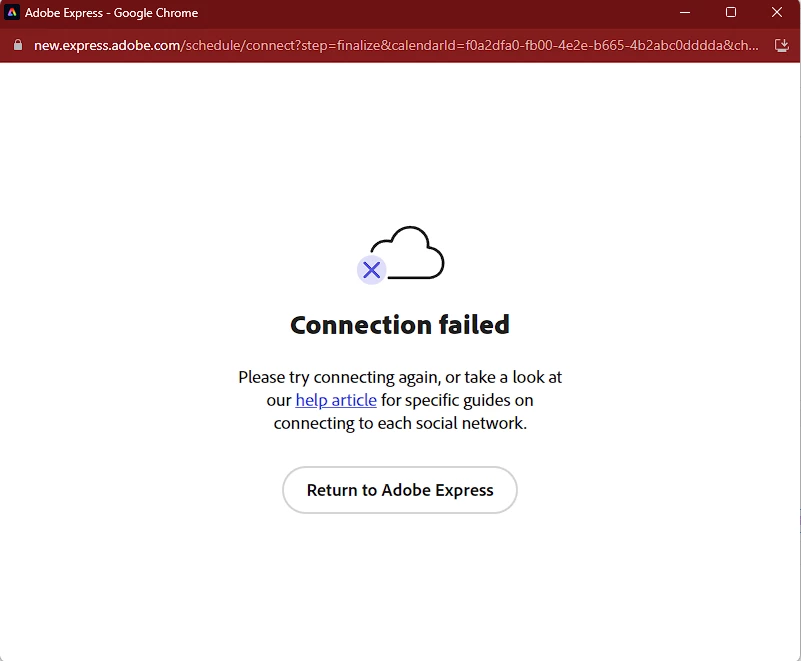Open the help article link
This screenshot has height=661, width=801.
point(336,400)
